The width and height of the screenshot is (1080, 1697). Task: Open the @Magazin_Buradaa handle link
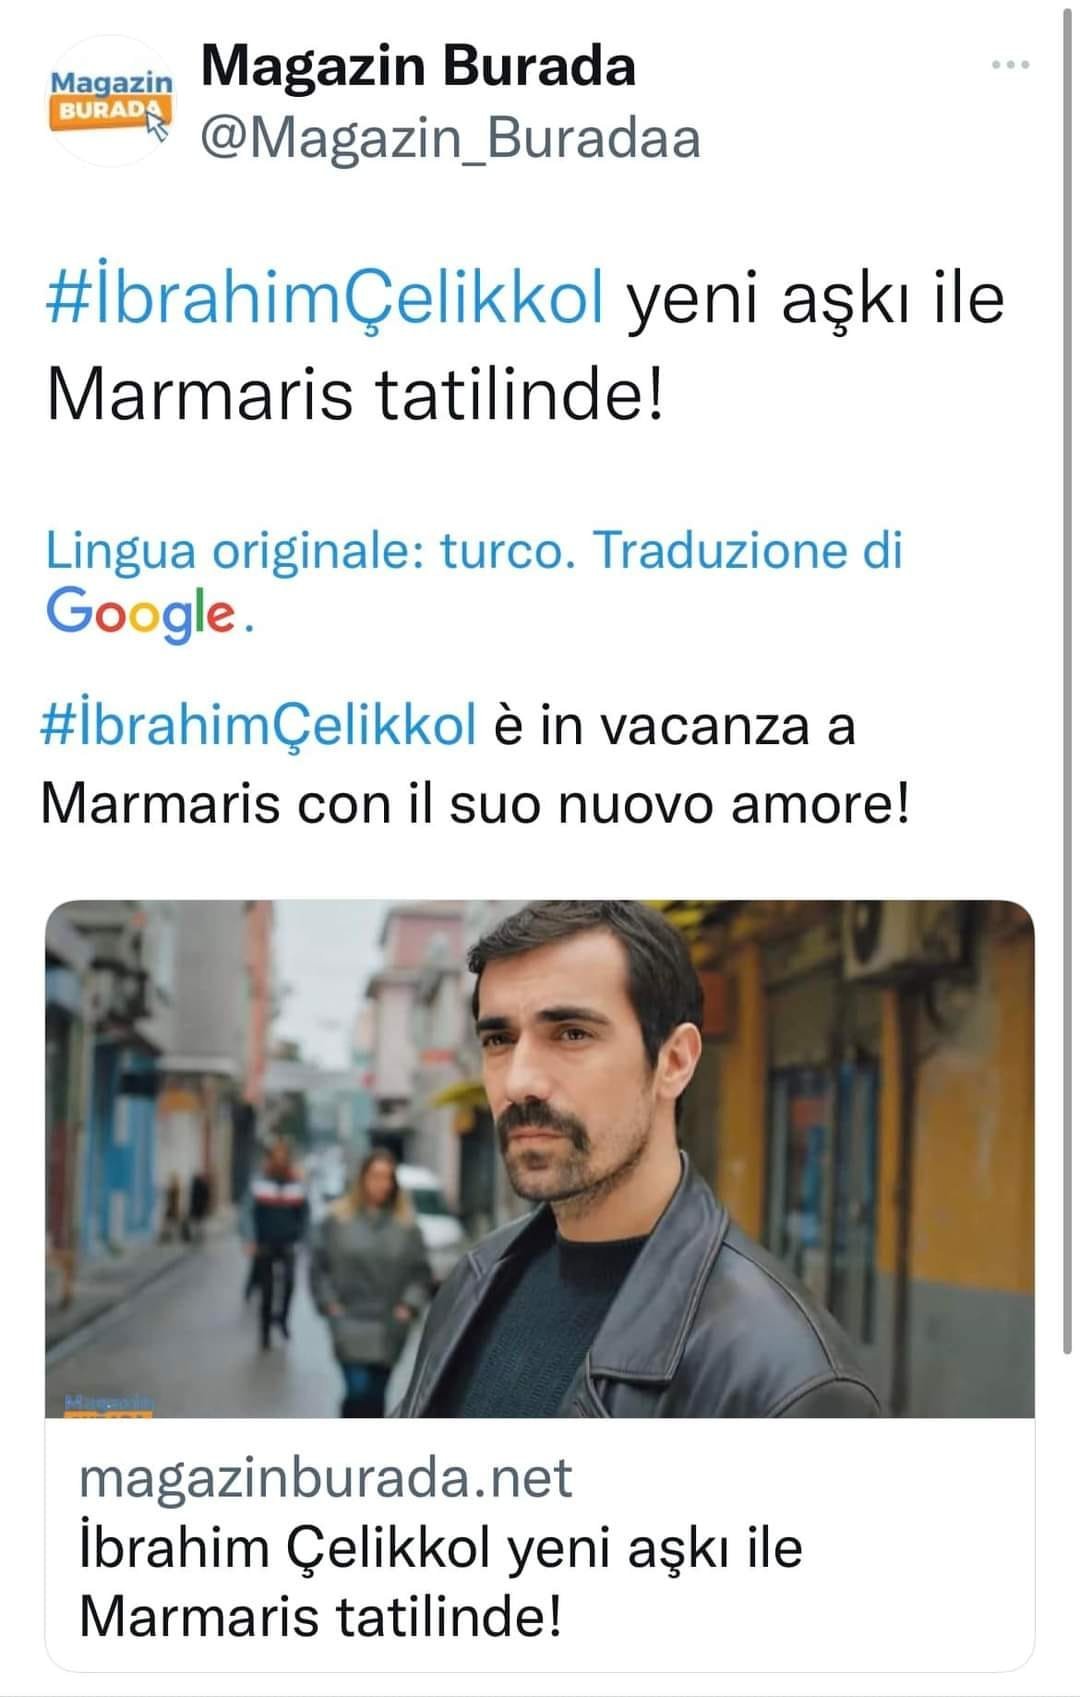click(450, 139)
